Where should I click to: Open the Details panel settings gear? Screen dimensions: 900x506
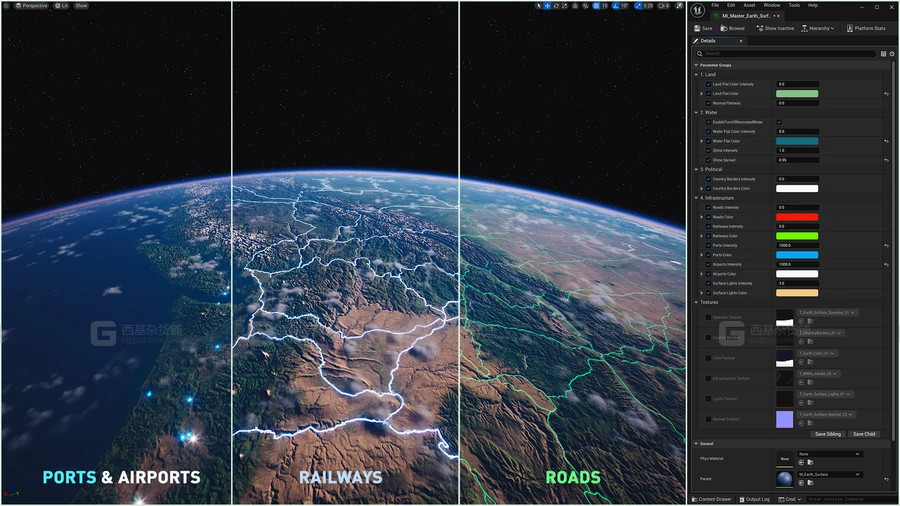(x=890, y=54)
